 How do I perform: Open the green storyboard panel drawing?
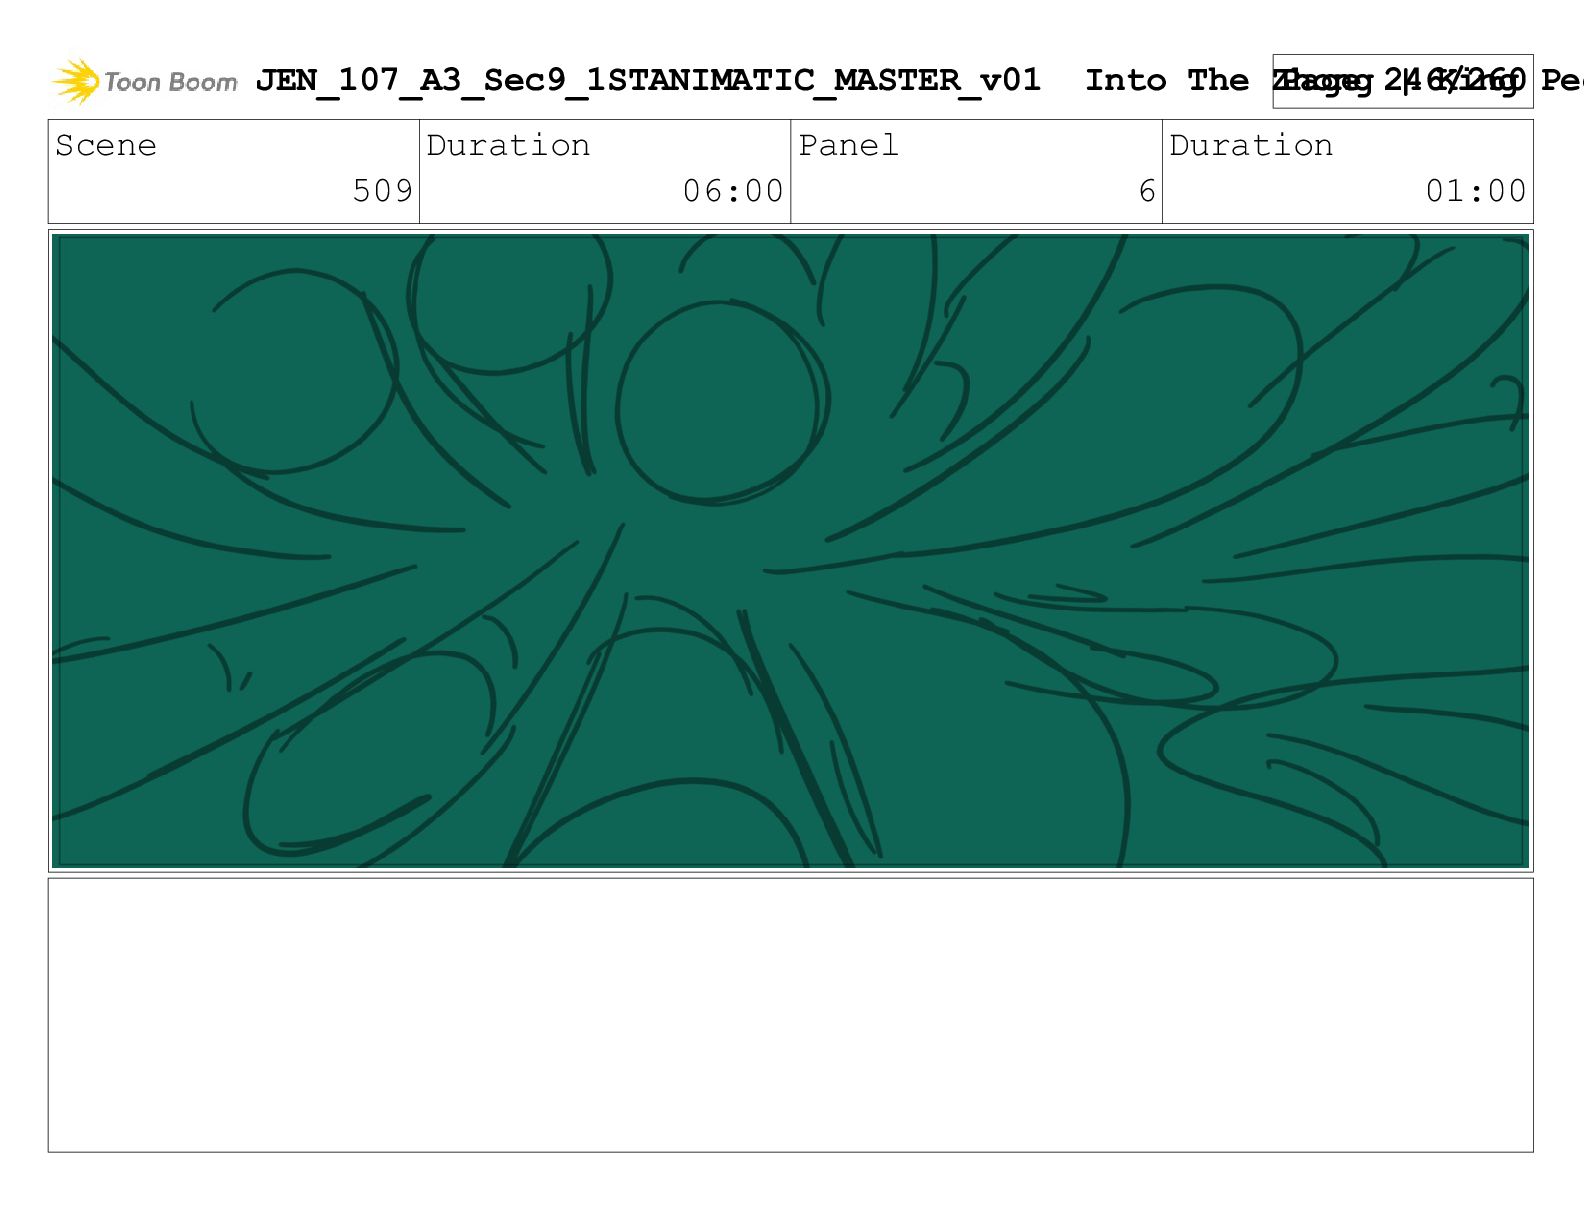(791, 551)
